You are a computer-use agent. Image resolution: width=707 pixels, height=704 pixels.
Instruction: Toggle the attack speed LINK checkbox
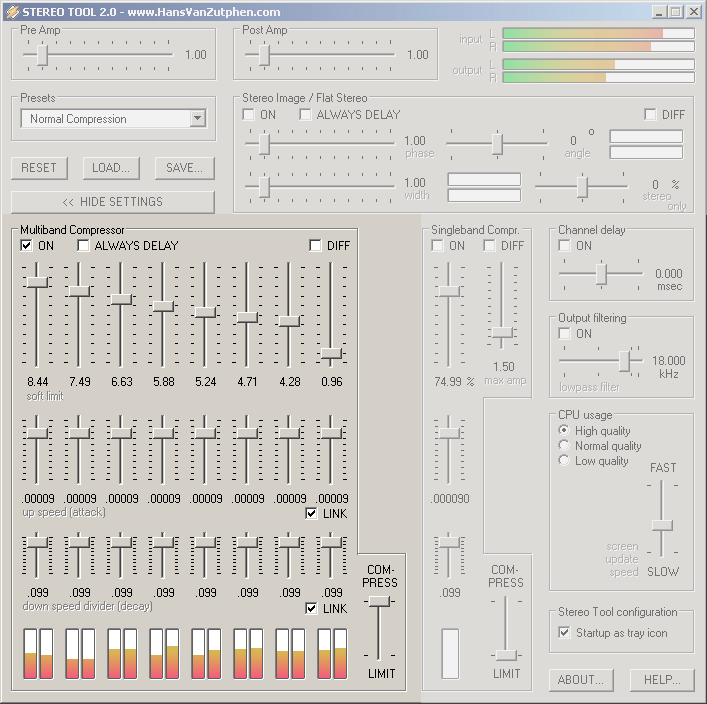311,513
